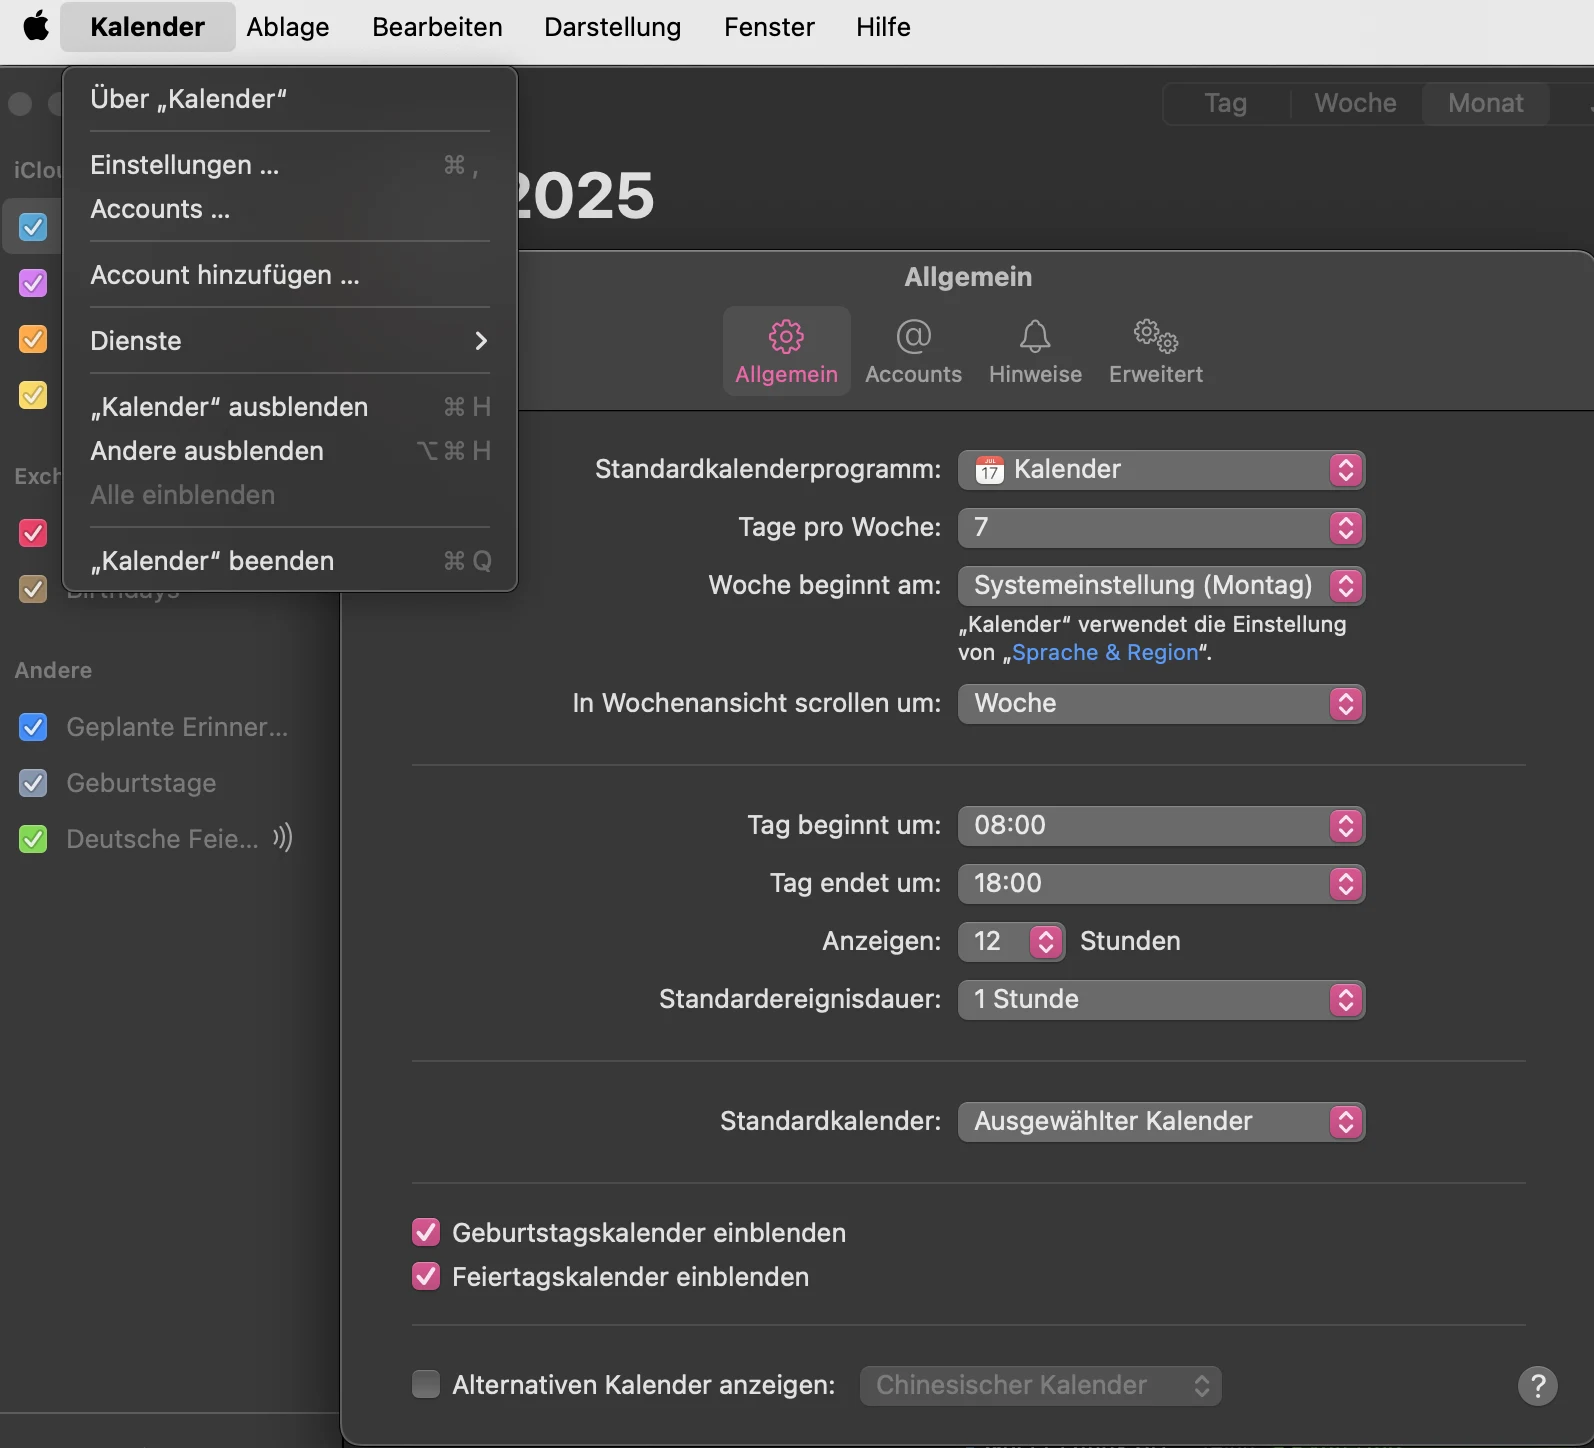Open In Wochenansicht scrollen um dropdown
Image resolution: width=1594 pixels, height=1448 pixels.
[1161, 704]
